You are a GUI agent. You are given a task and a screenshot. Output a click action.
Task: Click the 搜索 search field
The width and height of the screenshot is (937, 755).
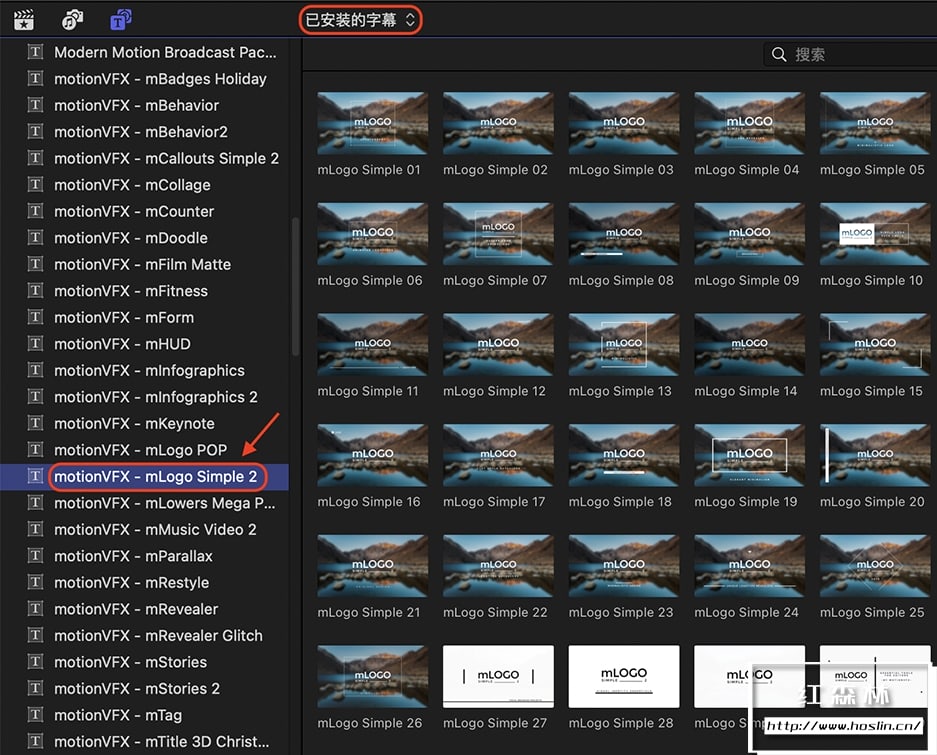(x=850, y=54)
